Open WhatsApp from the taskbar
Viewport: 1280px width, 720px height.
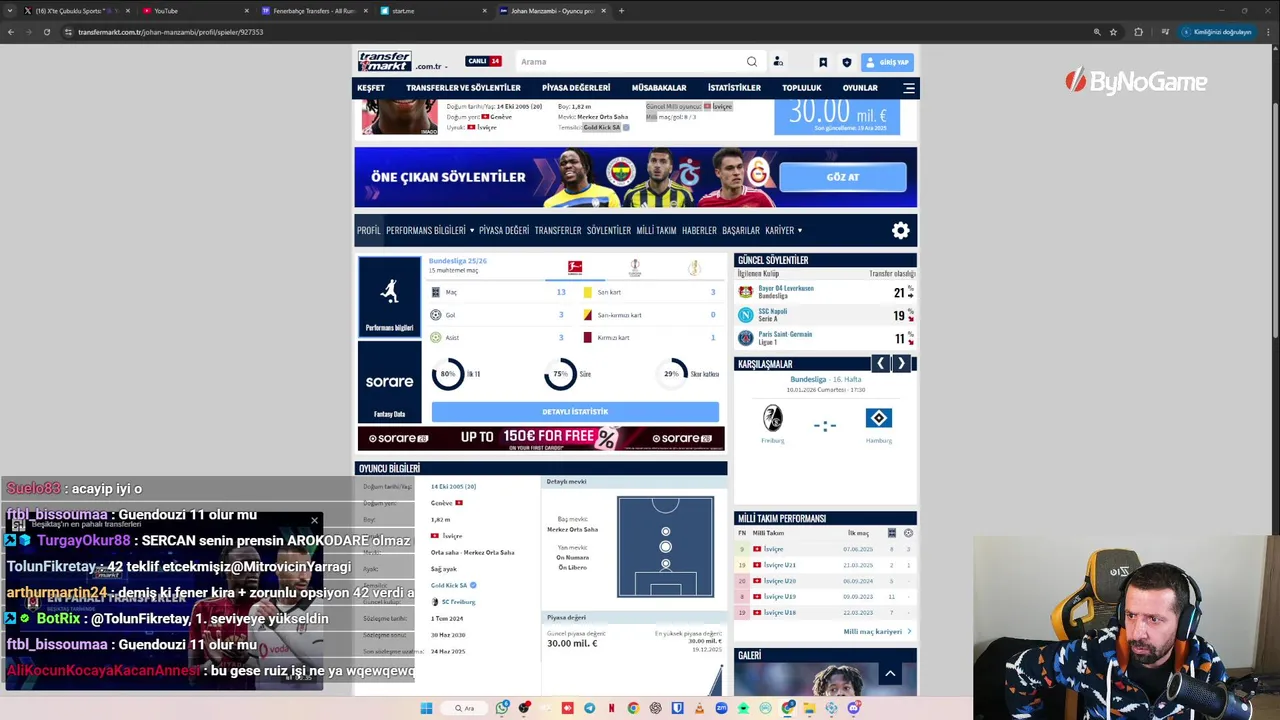[x=502, y=708]
